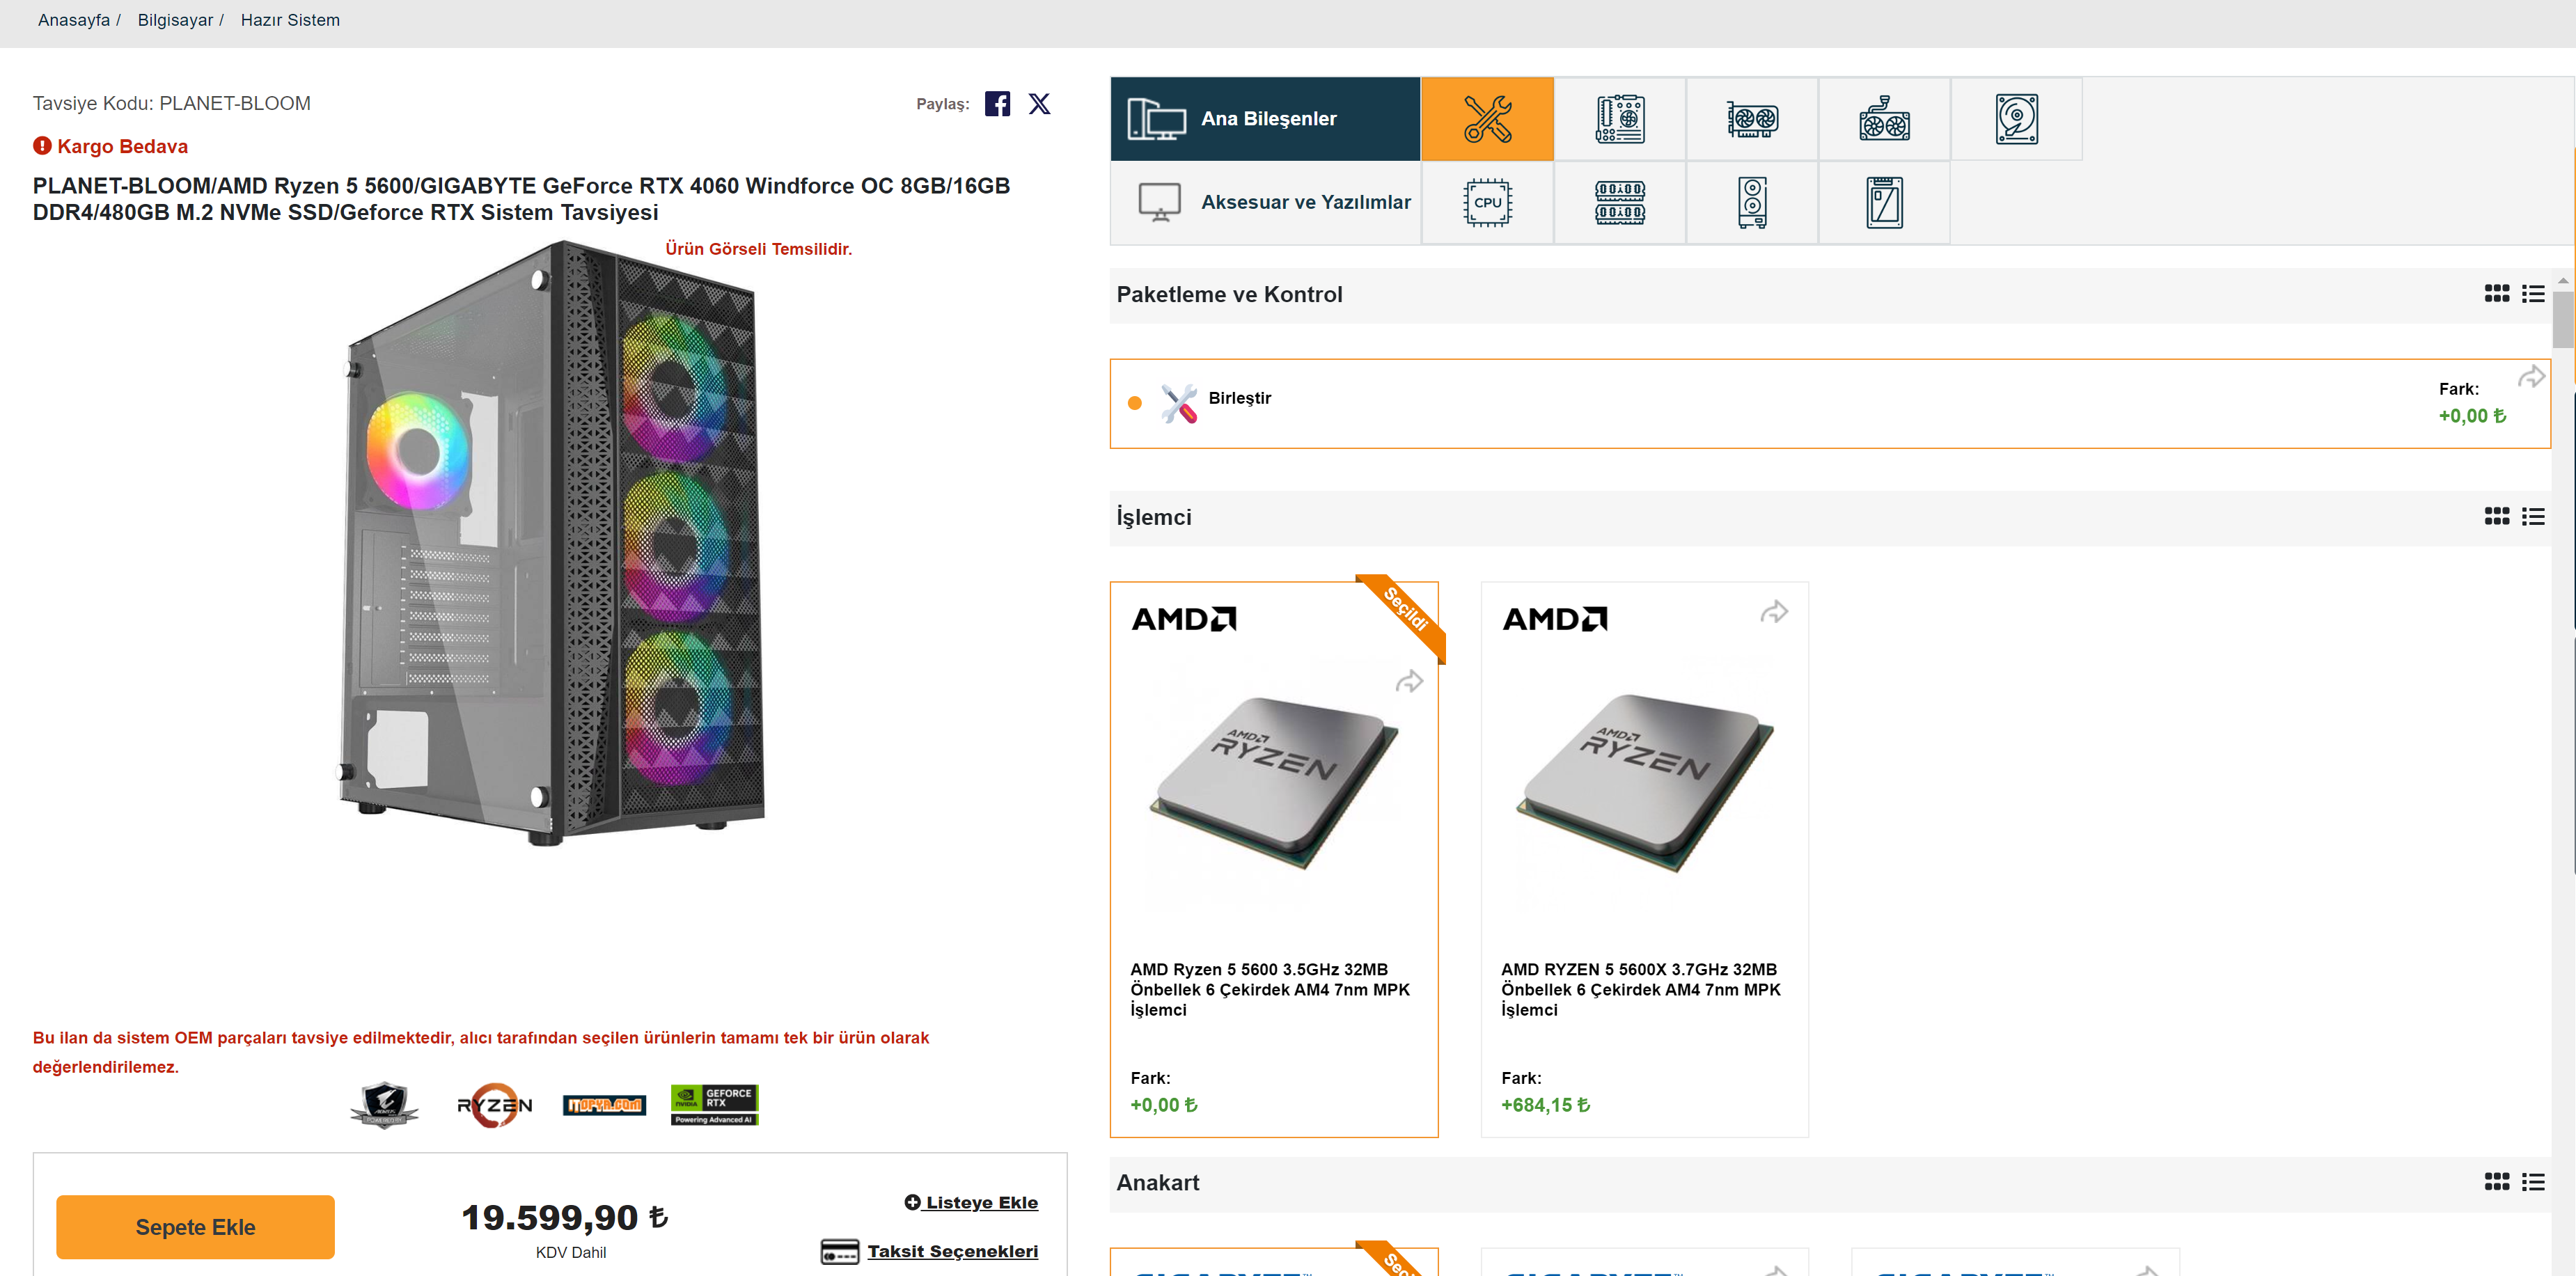Image resolution: width=2576 pixels, height=1276 pixels.
Task: Switch Paketleme ve Kontrol to grid view
Action: (2496, 294)
